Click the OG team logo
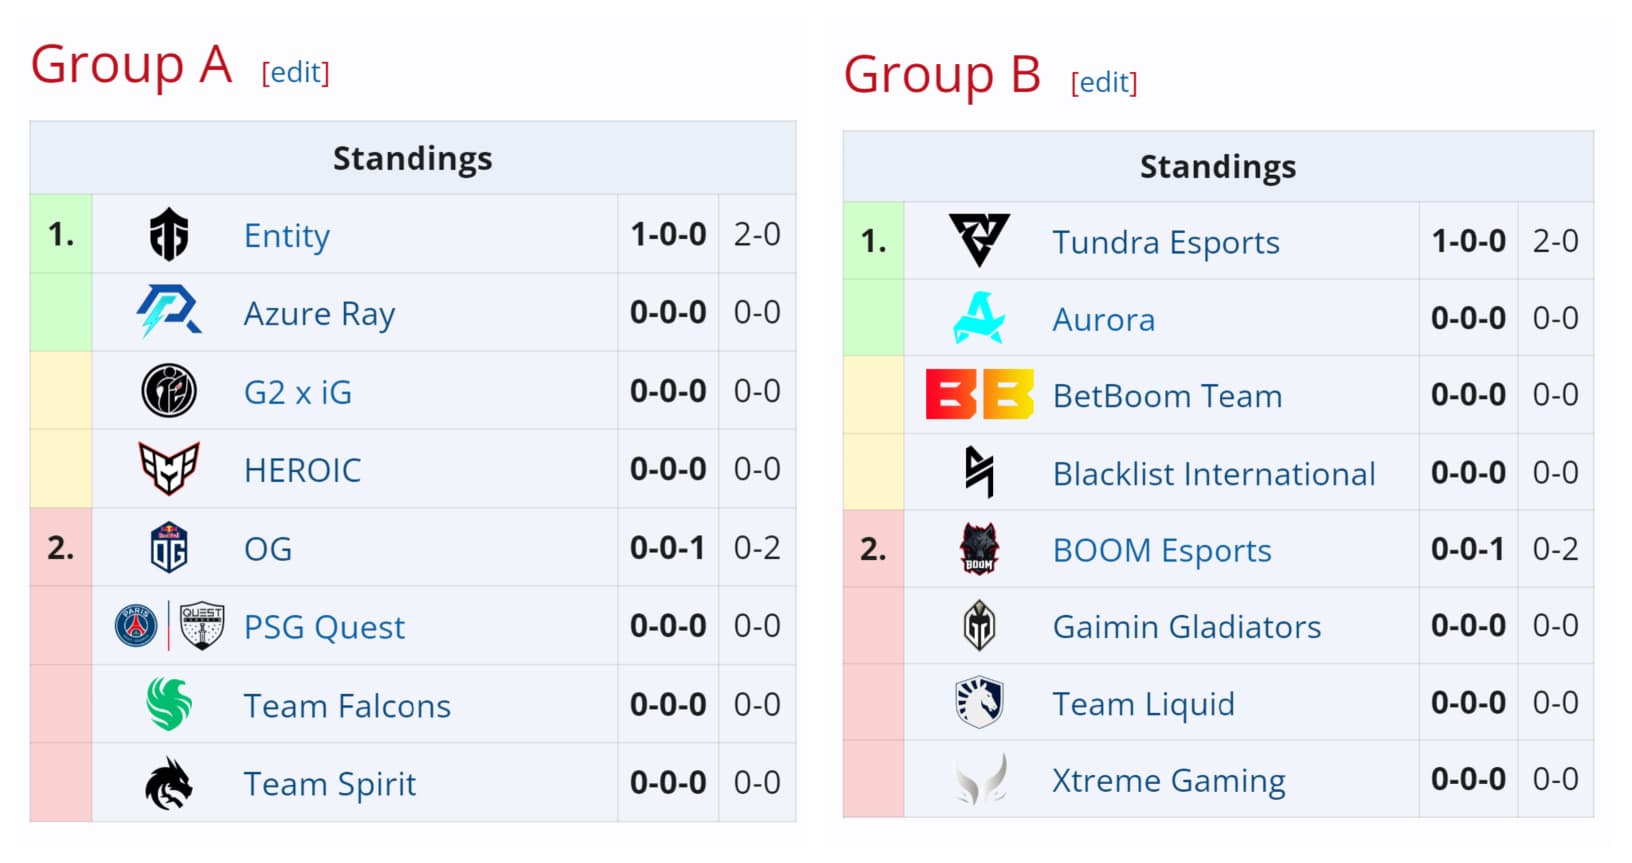 click(x=169, y=548)
